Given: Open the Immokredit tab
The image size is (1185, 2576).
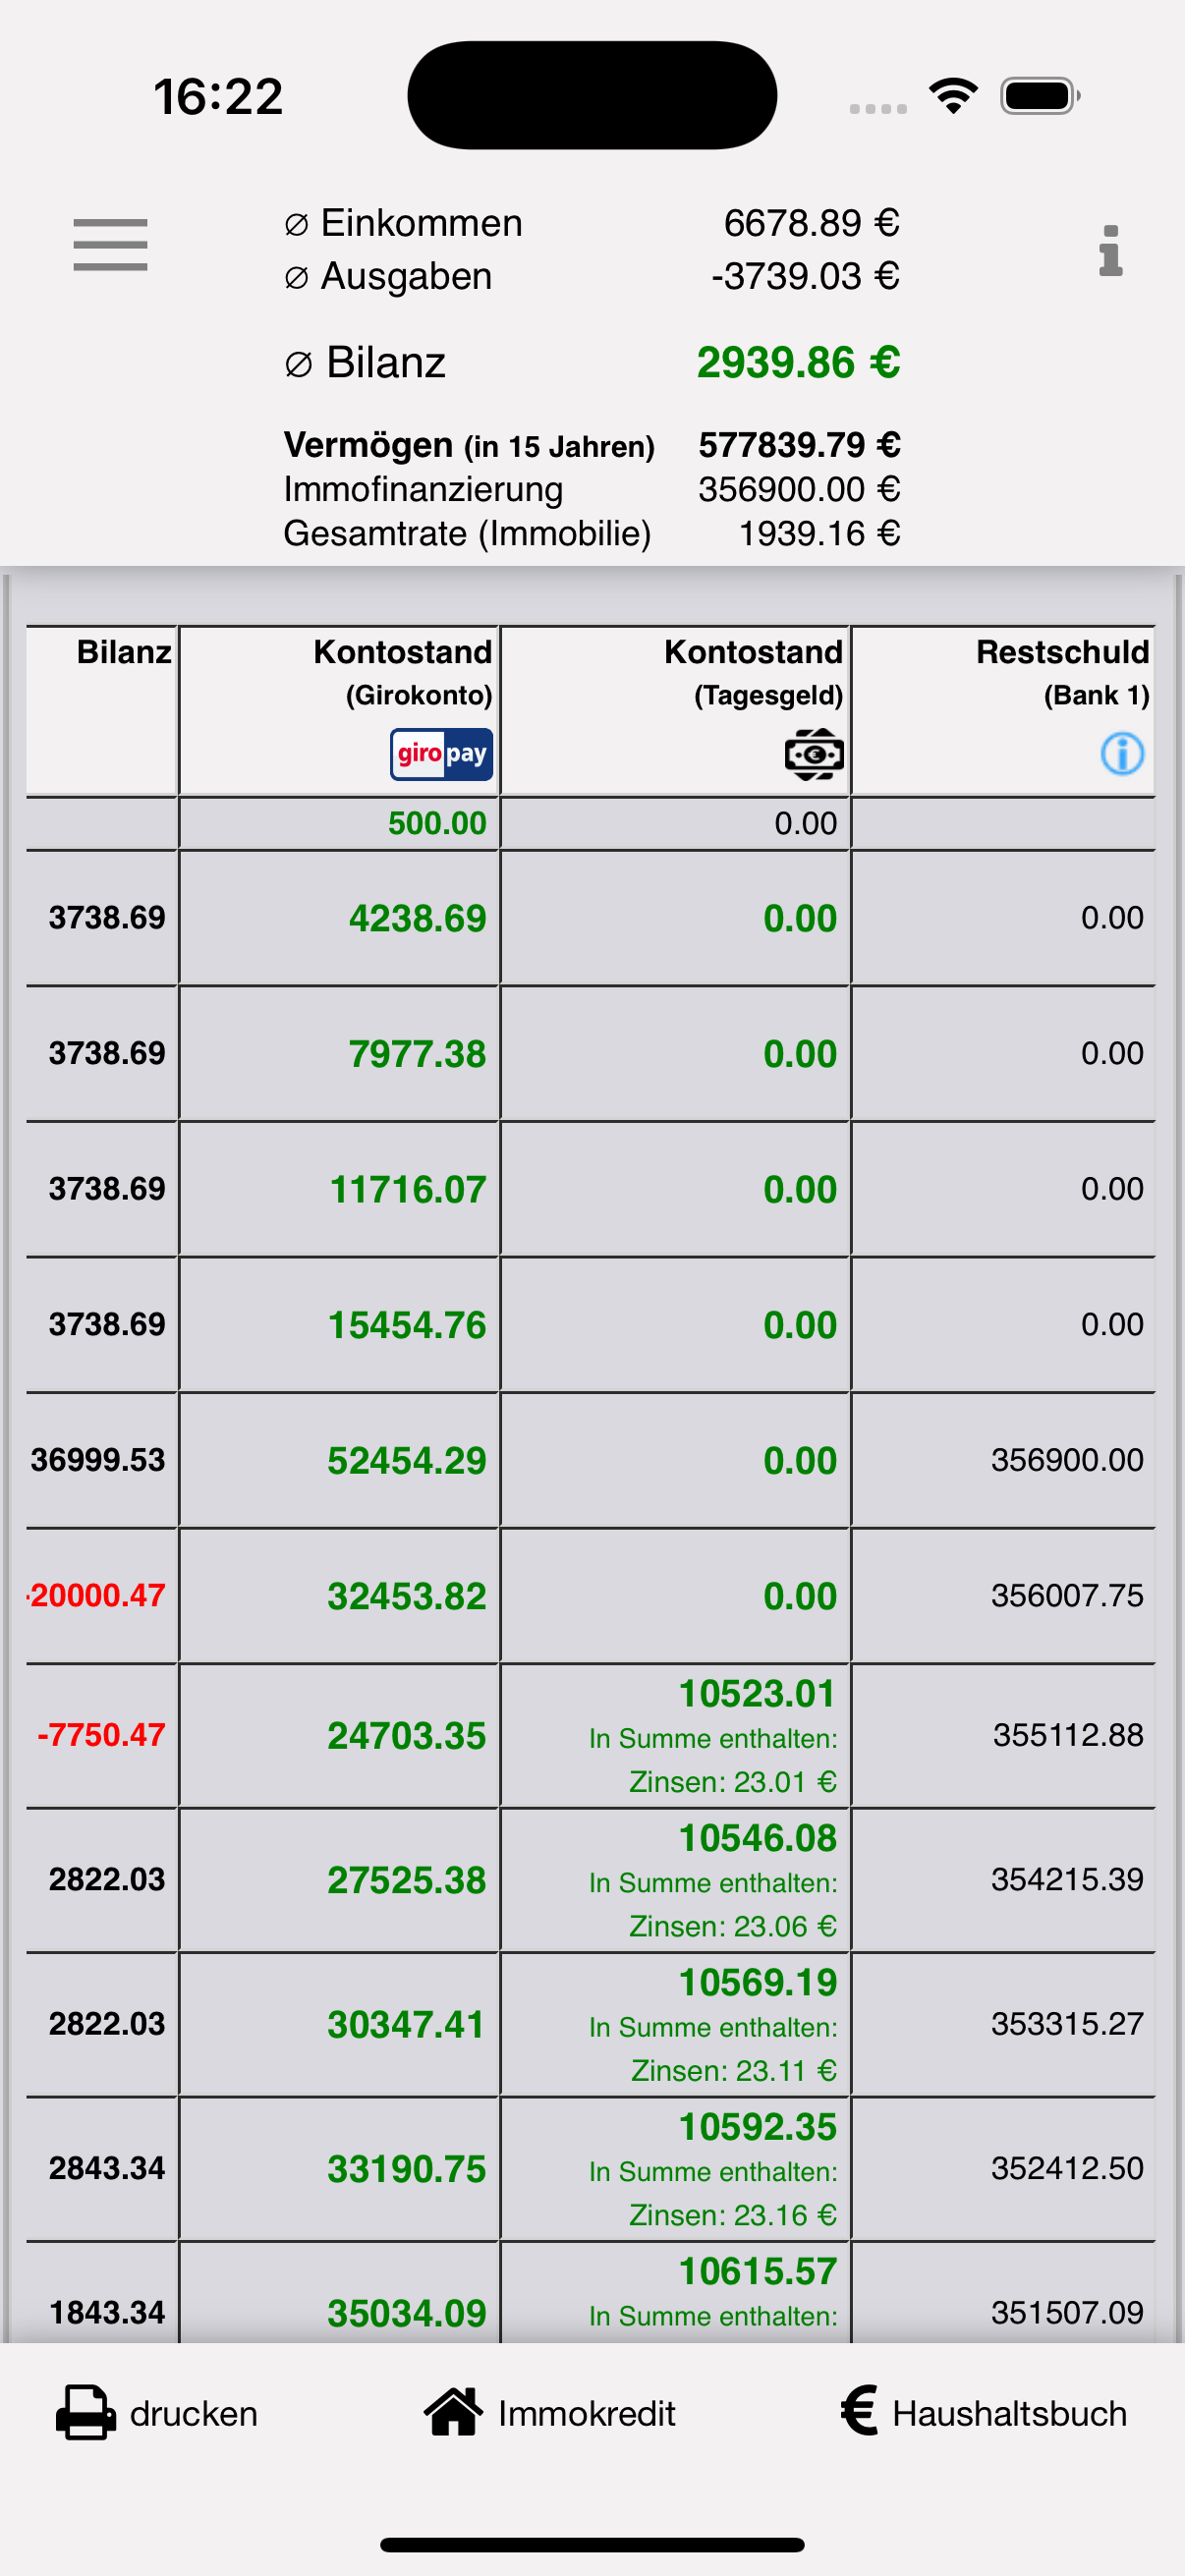Looking at the screenshot, I should pos(550,2412).
